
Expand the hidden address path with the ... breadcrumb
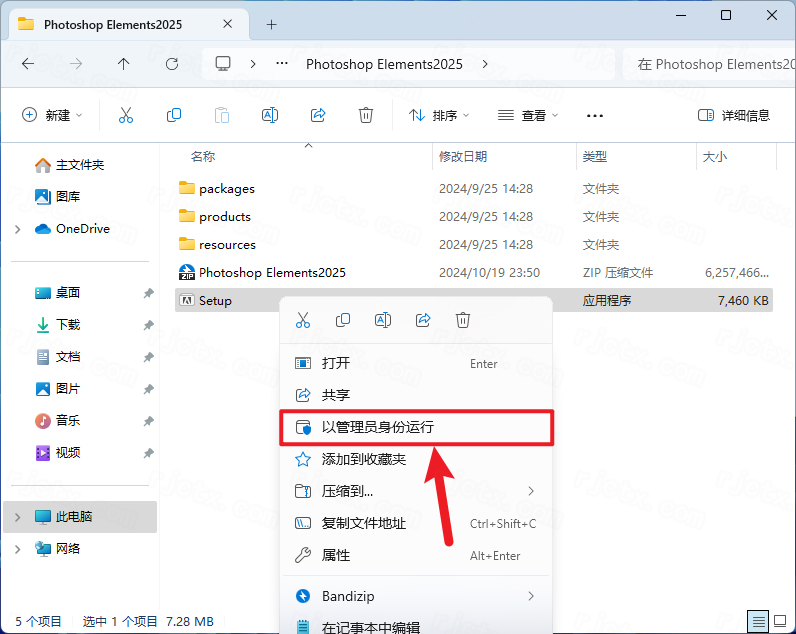point(282,63)
